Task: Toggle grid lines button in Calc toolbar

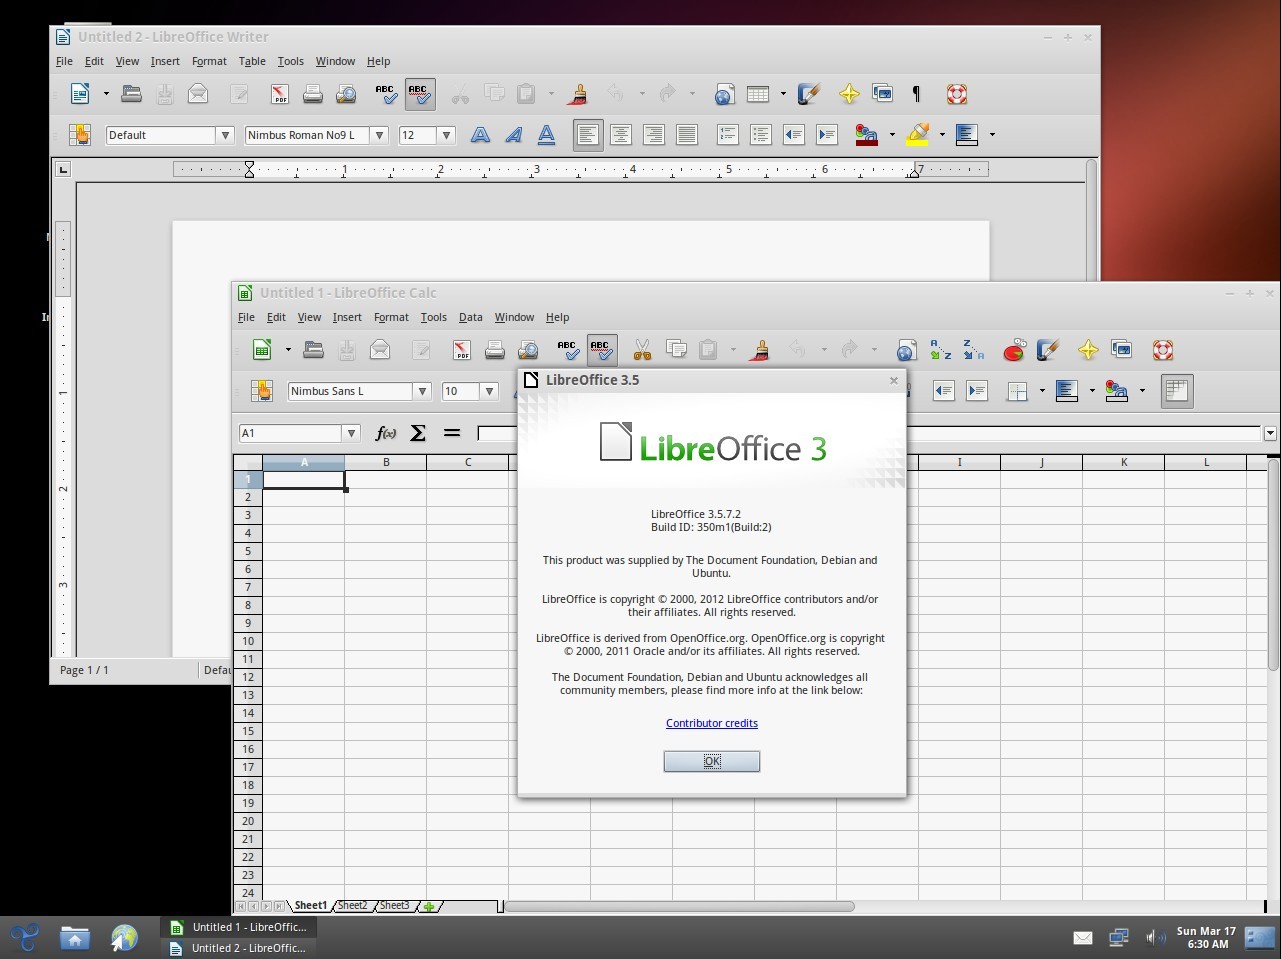Action: (x=1177, y=391)
